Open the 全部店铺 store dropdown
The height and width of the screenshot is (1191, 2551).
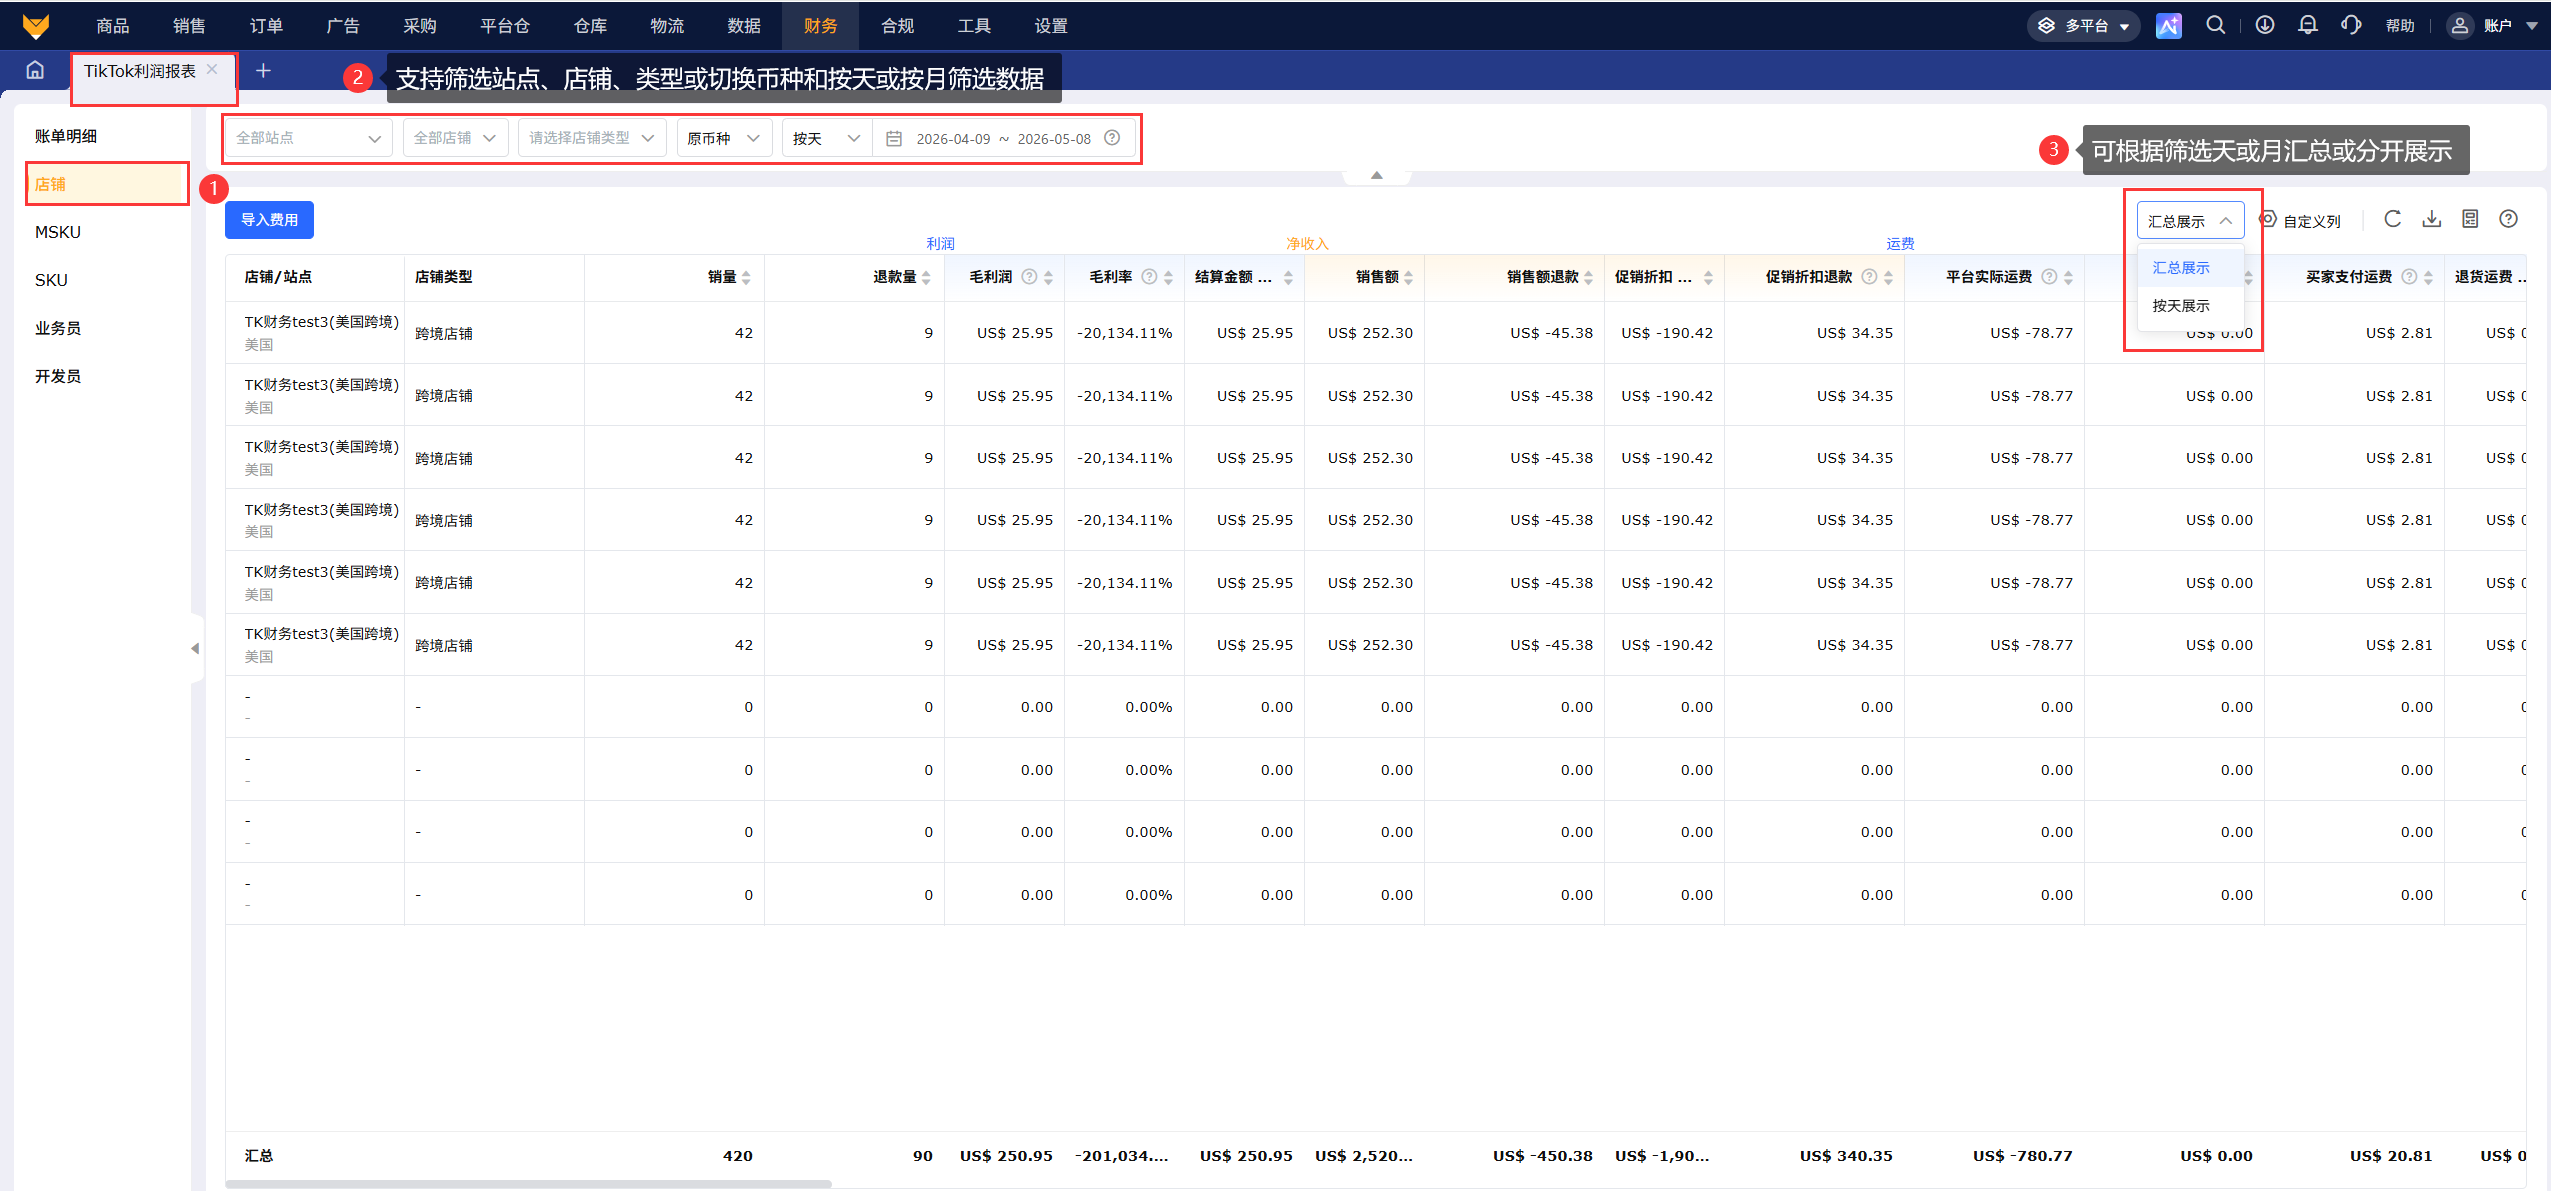tap(456, 138)
